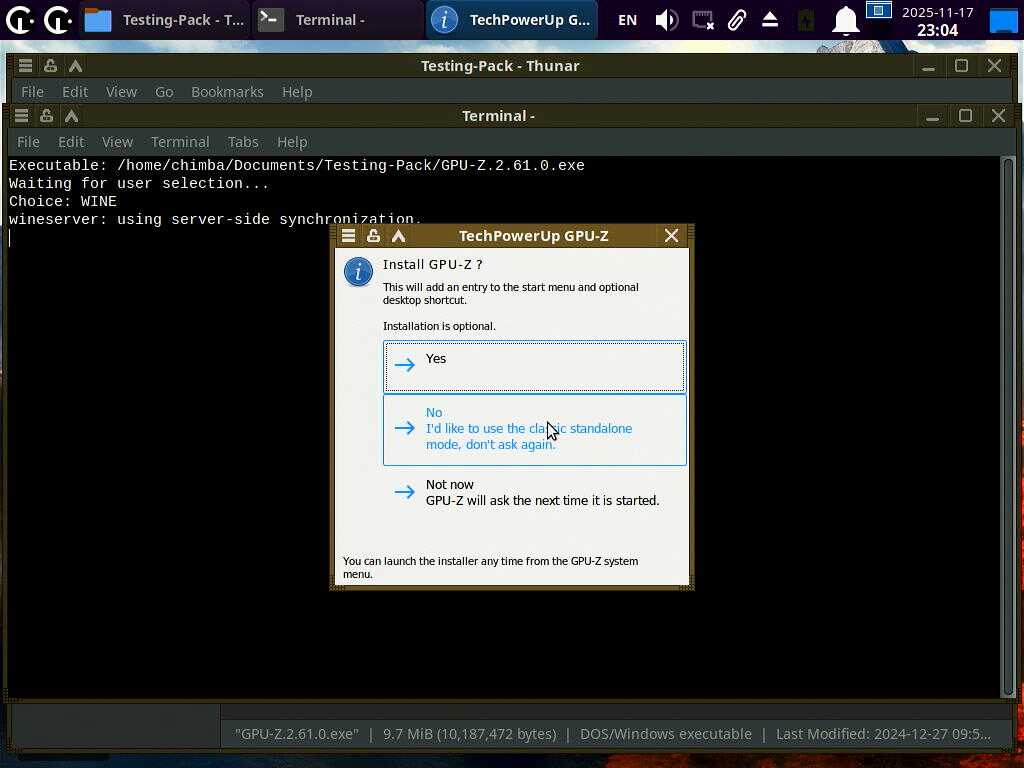The height and width of the screenshot is (768, 1024).
Task: Click the Executable path line in terminal
Action: pos(296,165)
